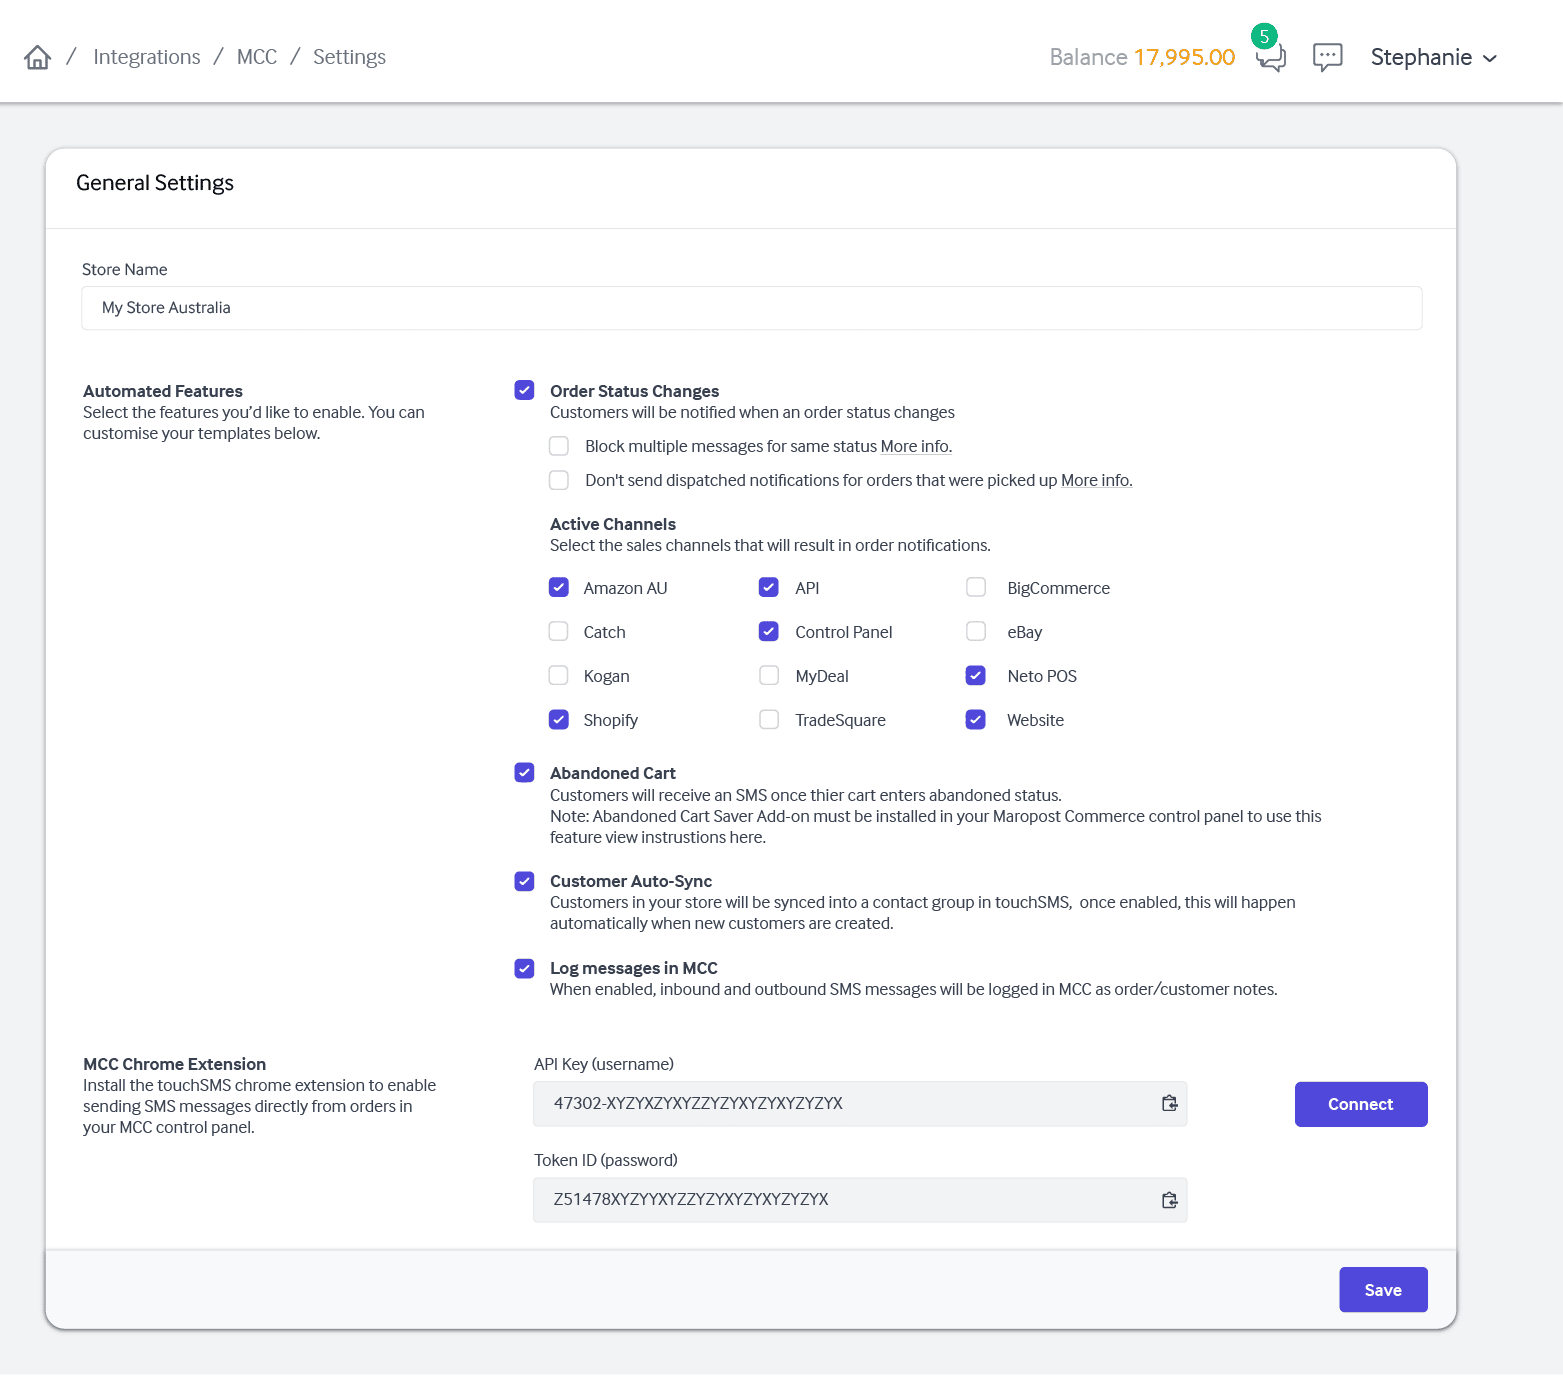Open More info link for dispatched notifications
Viewport: 1563px width, 1376px height.
pyautogui.click(x=1095, y=480)
